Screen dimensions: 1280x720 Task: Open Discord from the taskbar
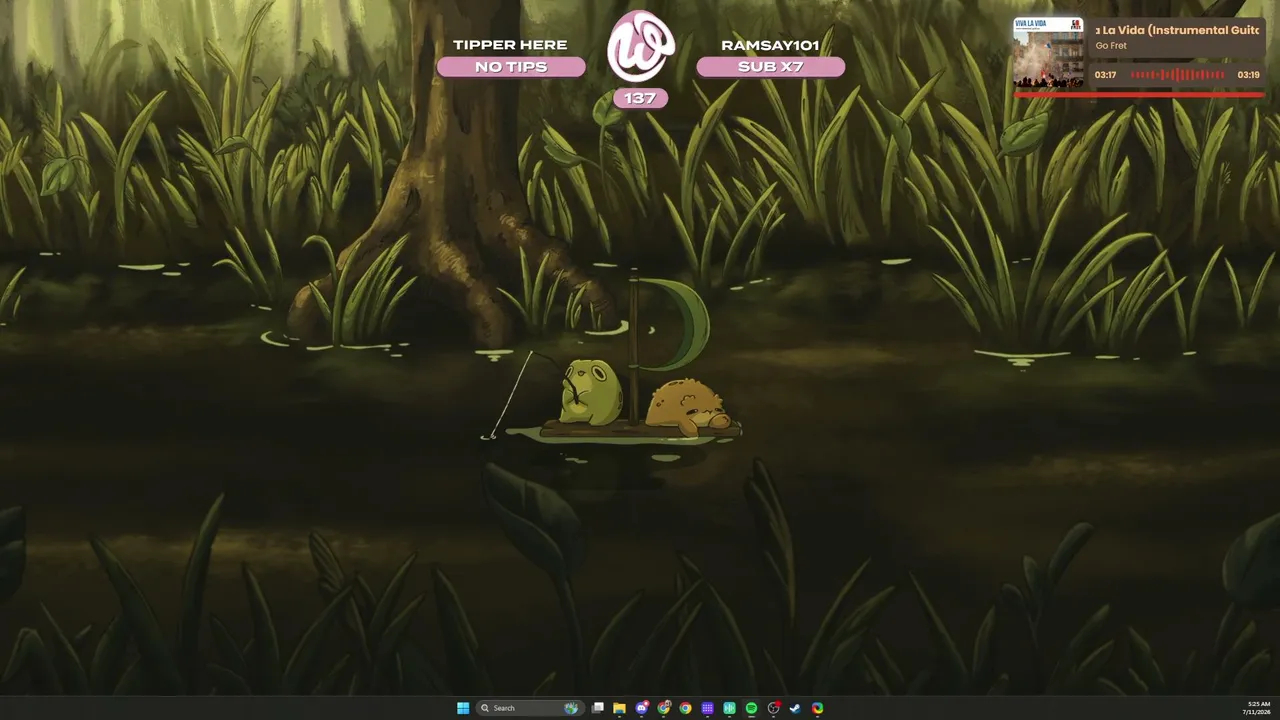tap(642, 708)
